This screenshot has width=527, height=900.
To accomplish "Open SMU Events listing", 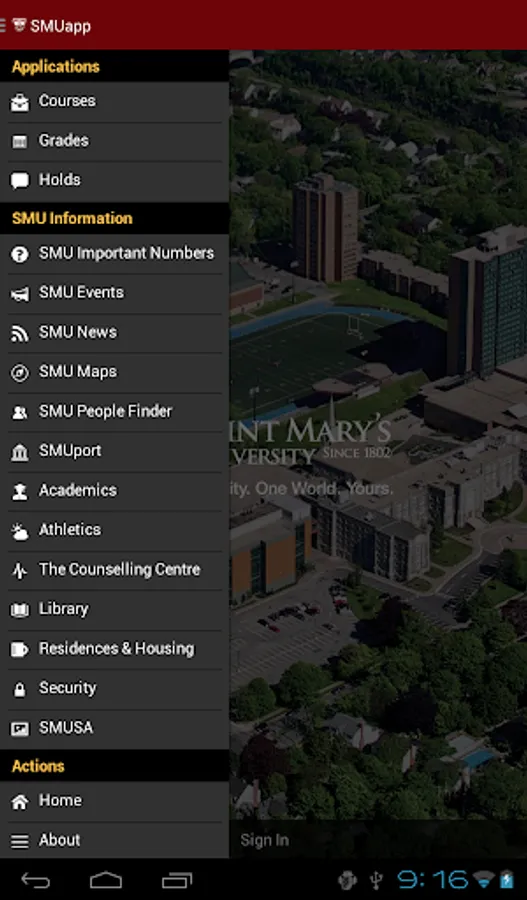I will click(x=114, y=294).
